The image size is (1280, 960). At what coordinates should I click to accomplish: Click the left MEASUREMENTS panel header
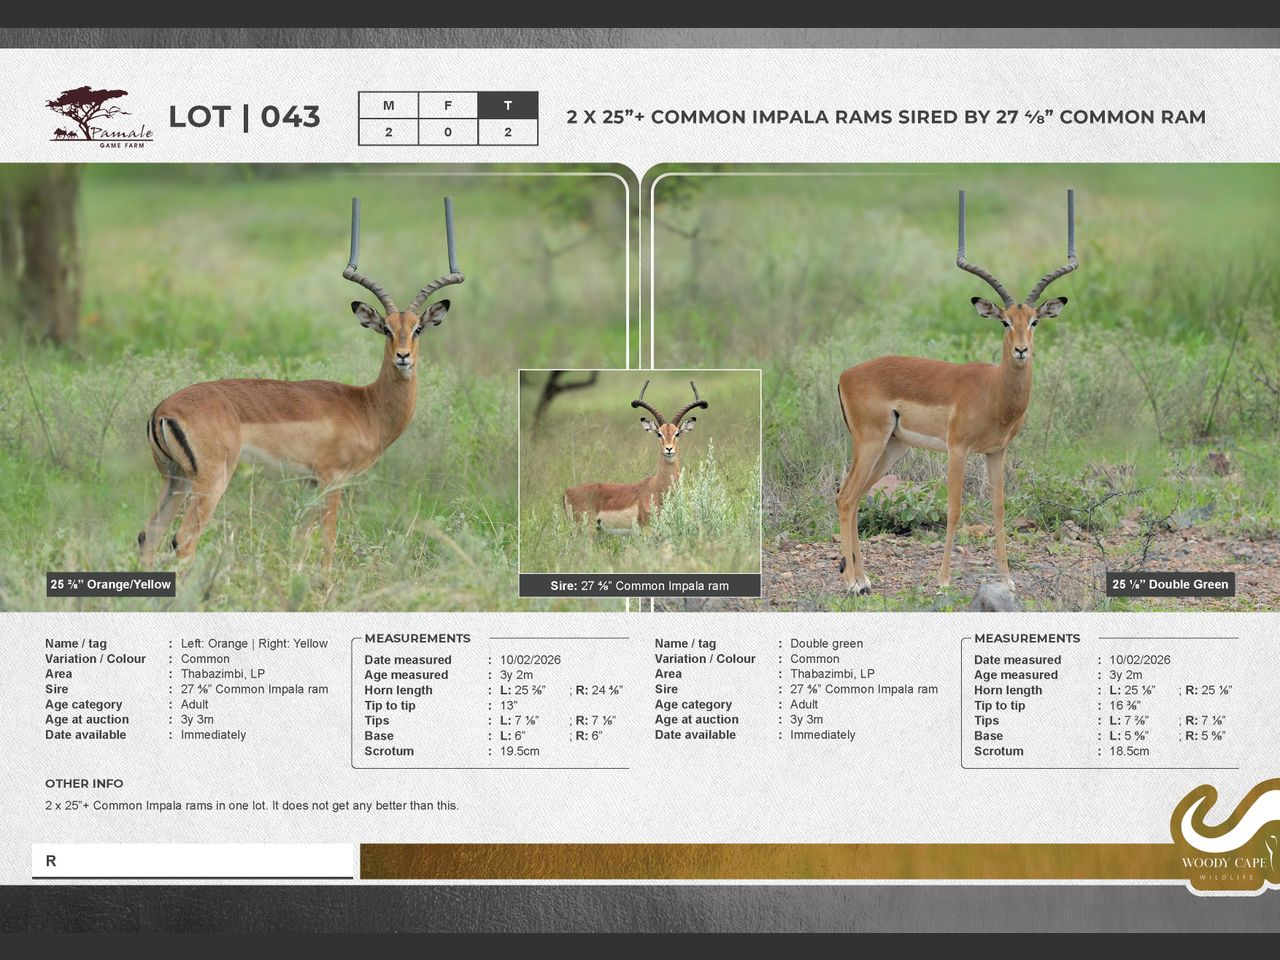pyautogui.click(x=417, y=639)
